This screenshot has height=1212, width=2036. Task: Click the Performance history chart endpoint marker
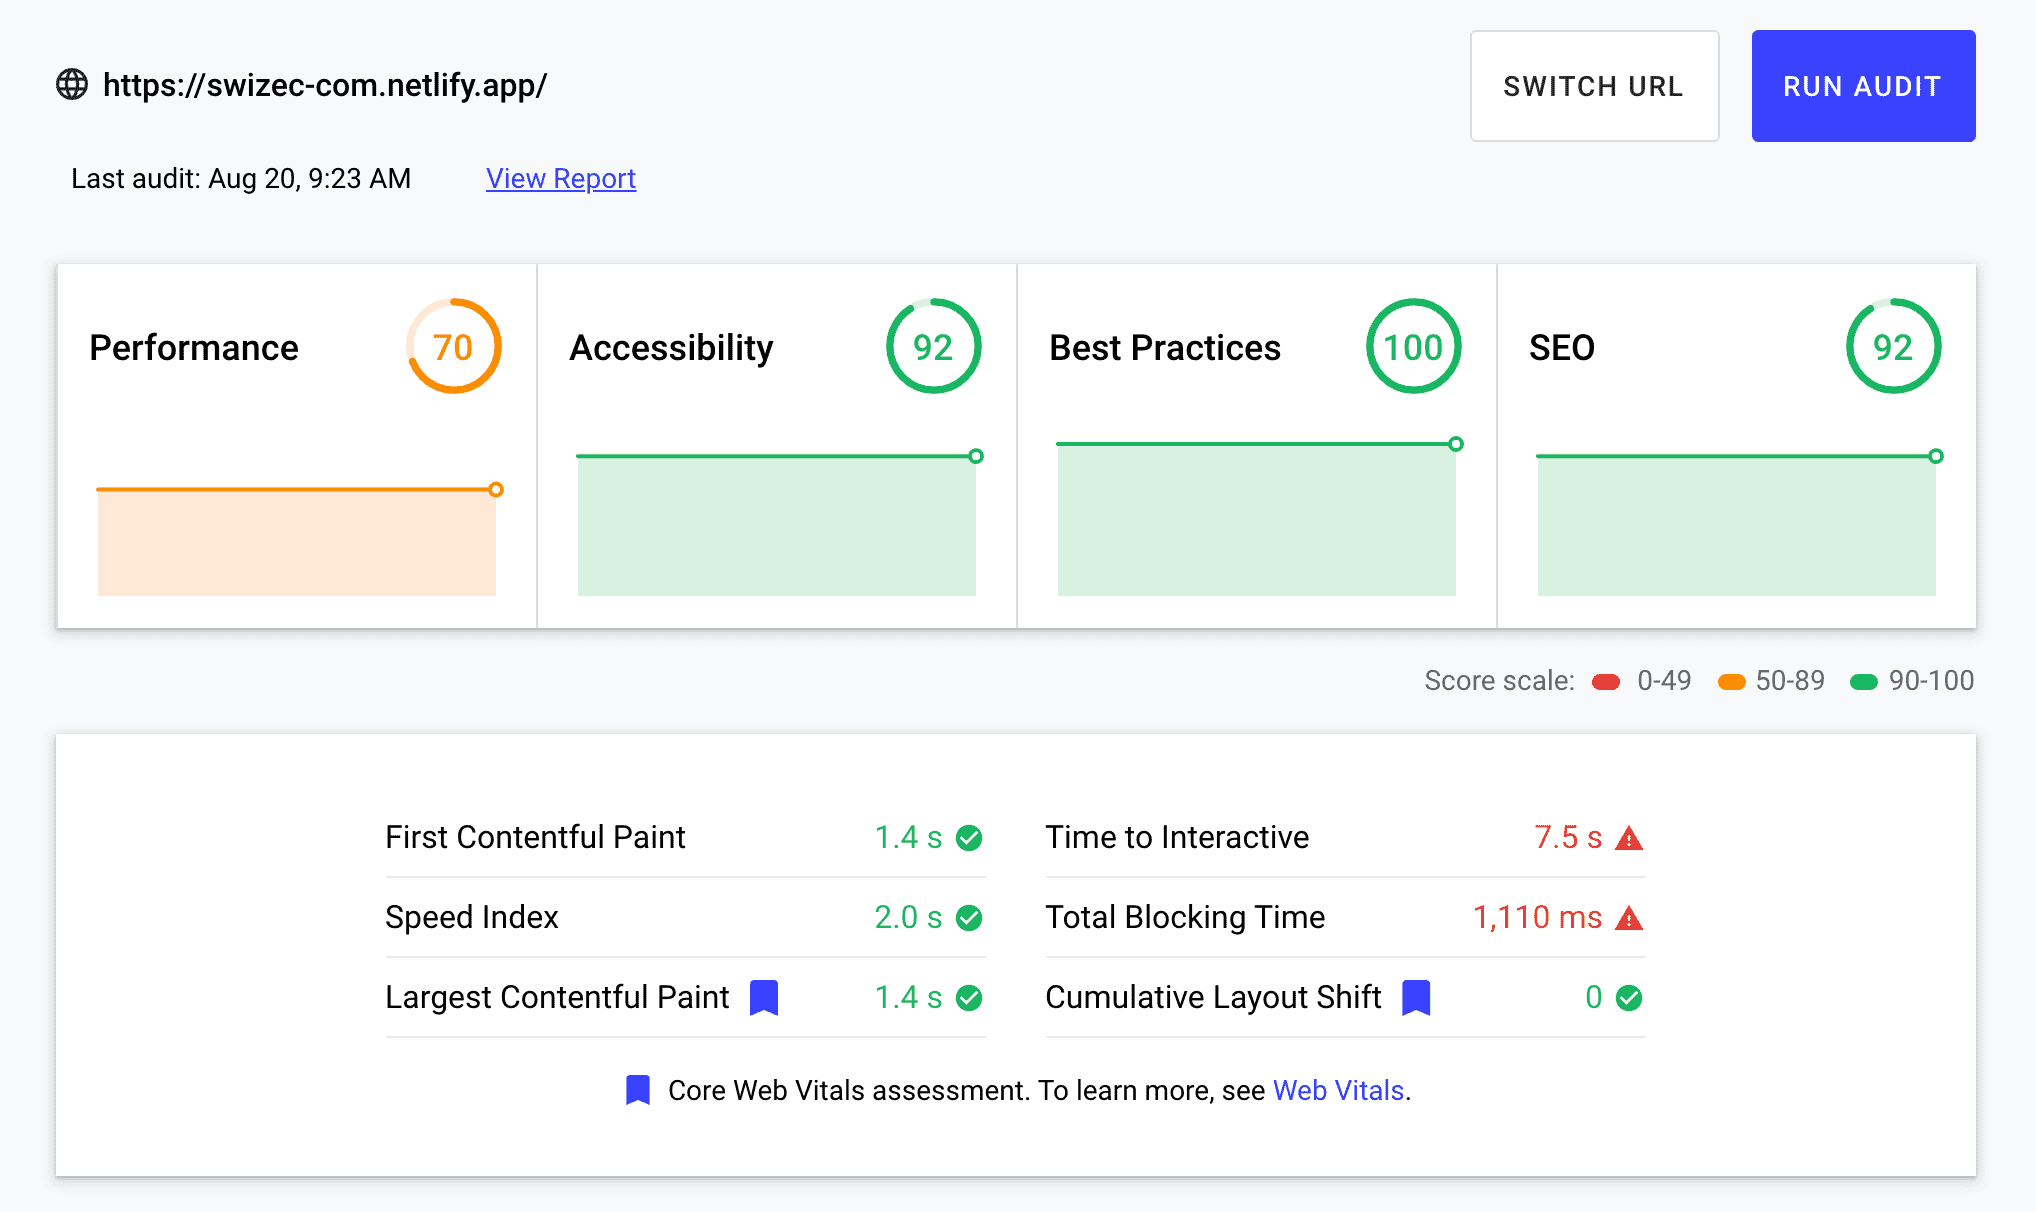click(496, 490)
